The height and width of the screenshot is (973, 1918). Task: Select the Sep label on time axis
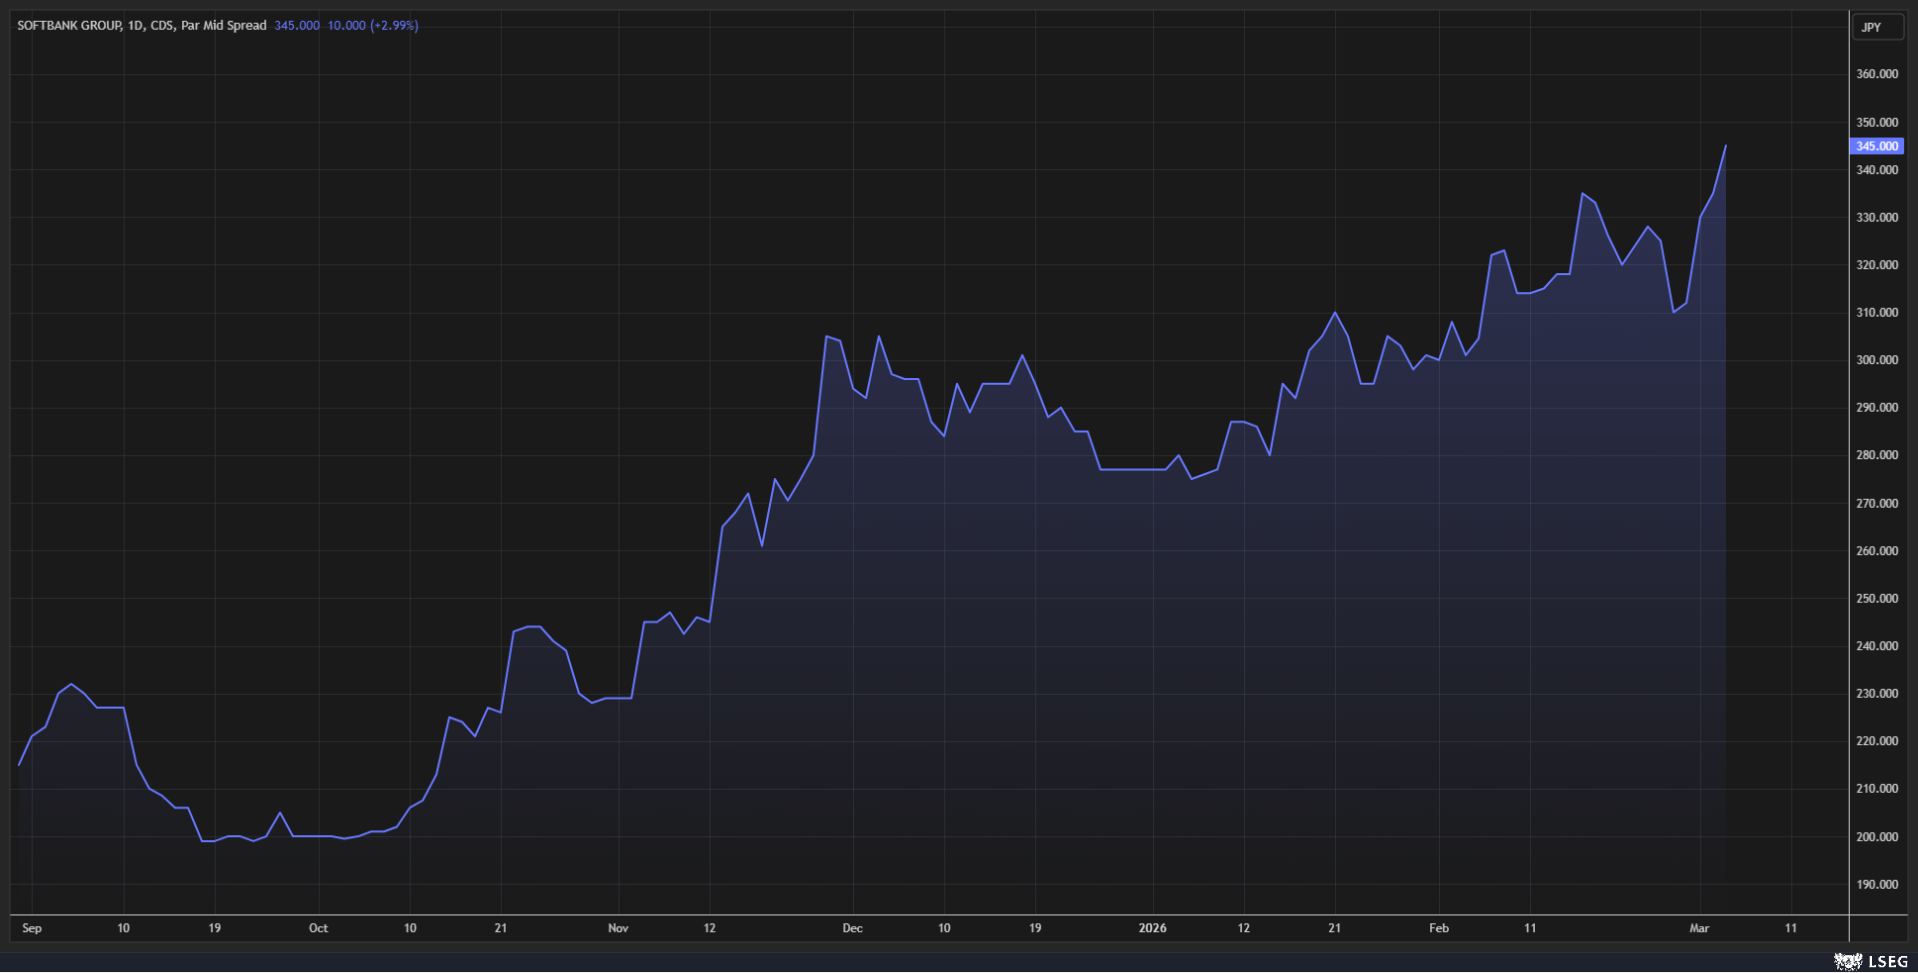tap(32, 928)
